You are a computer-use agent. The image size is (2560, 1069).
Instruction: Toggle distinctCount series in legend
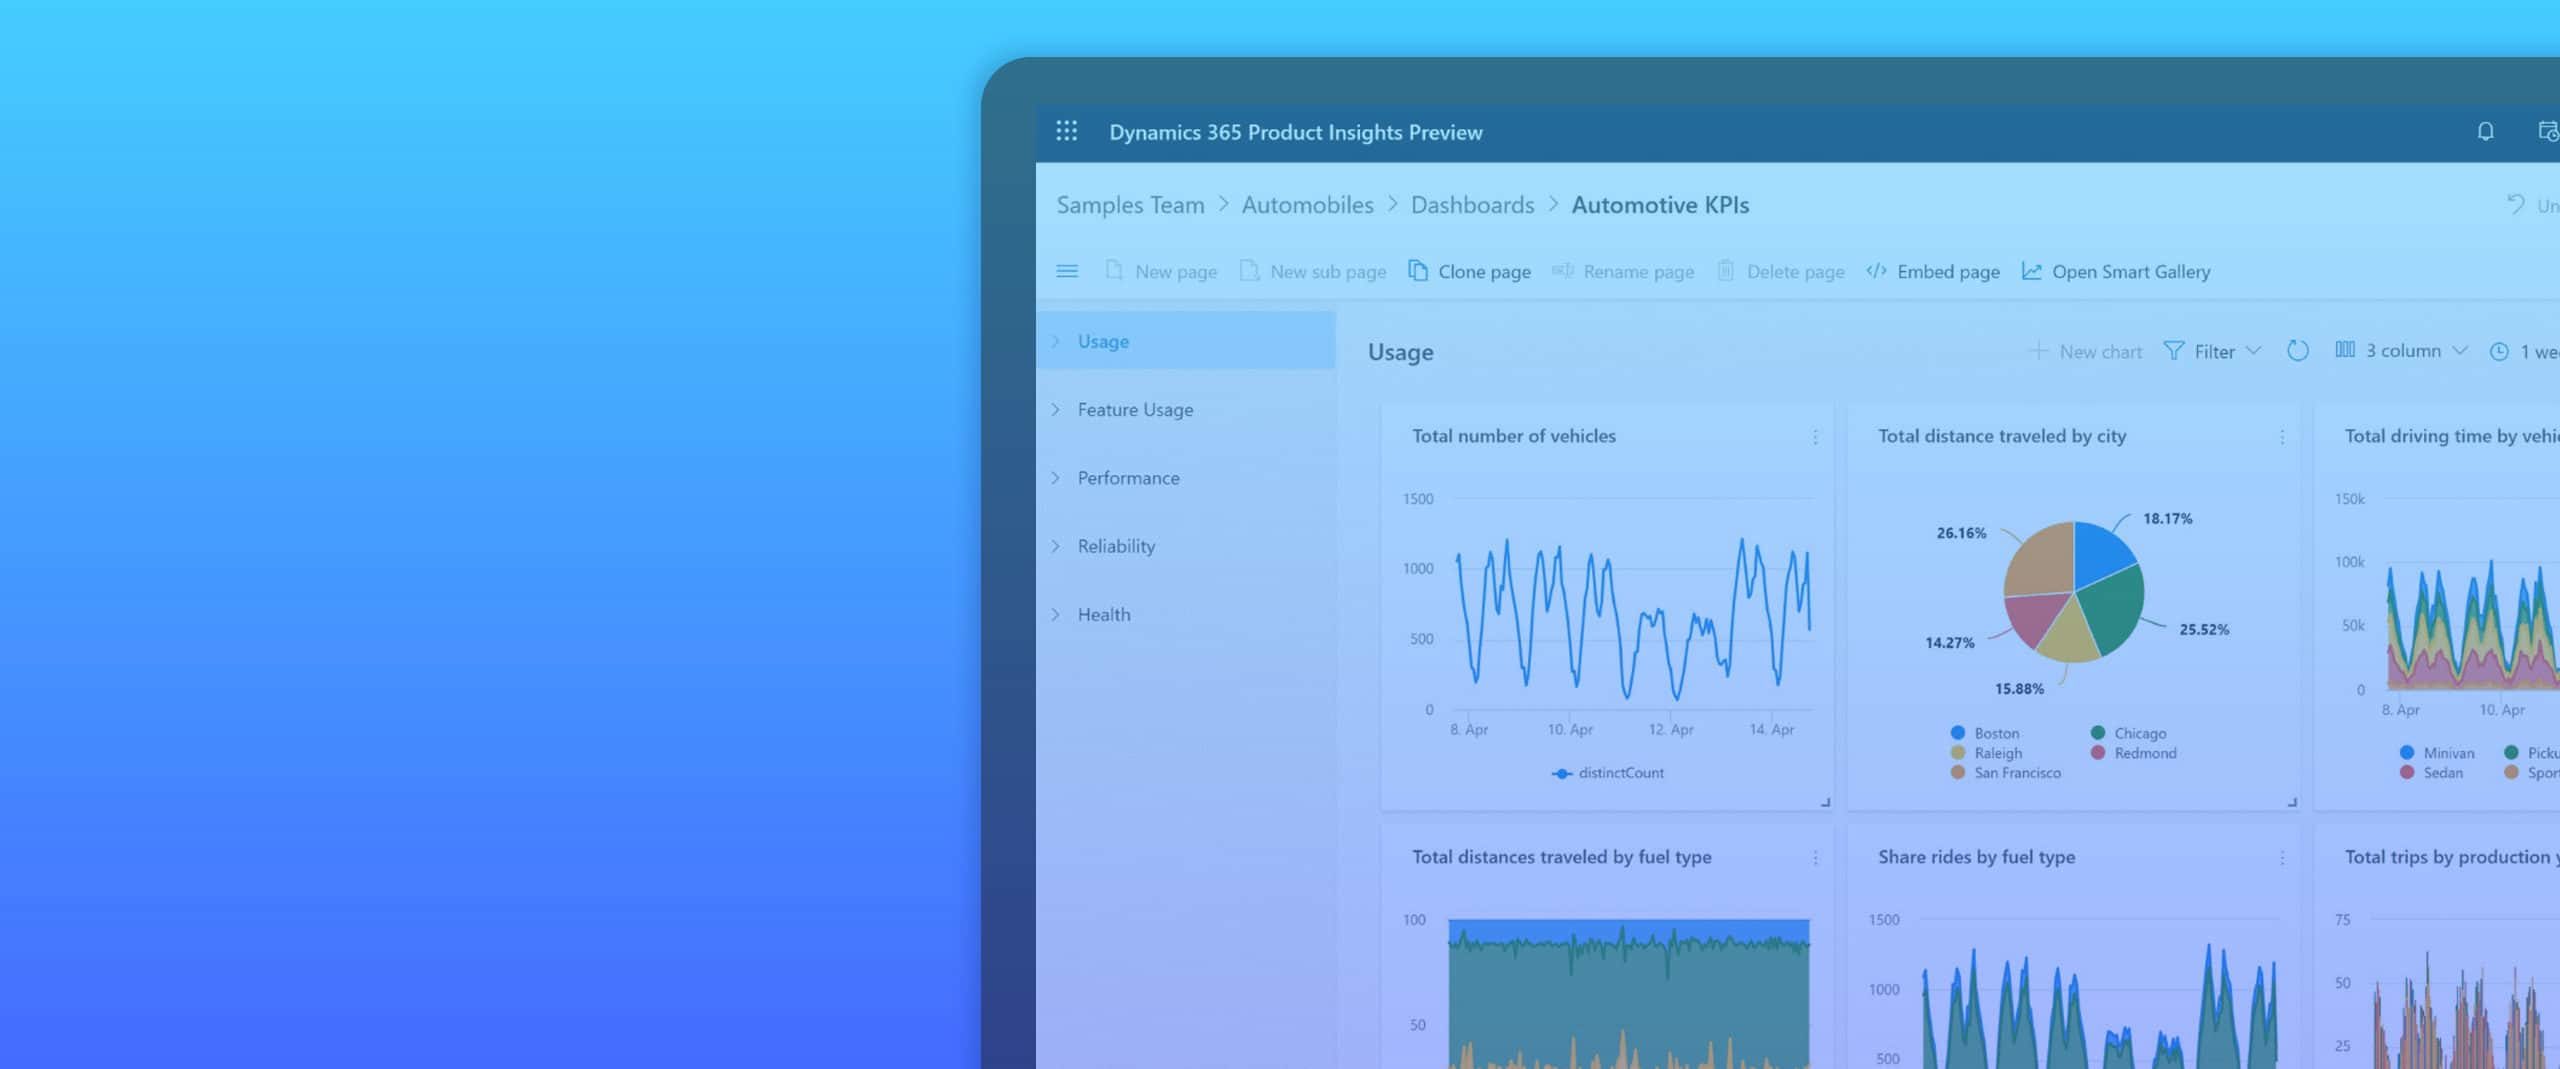(1608, 773)
